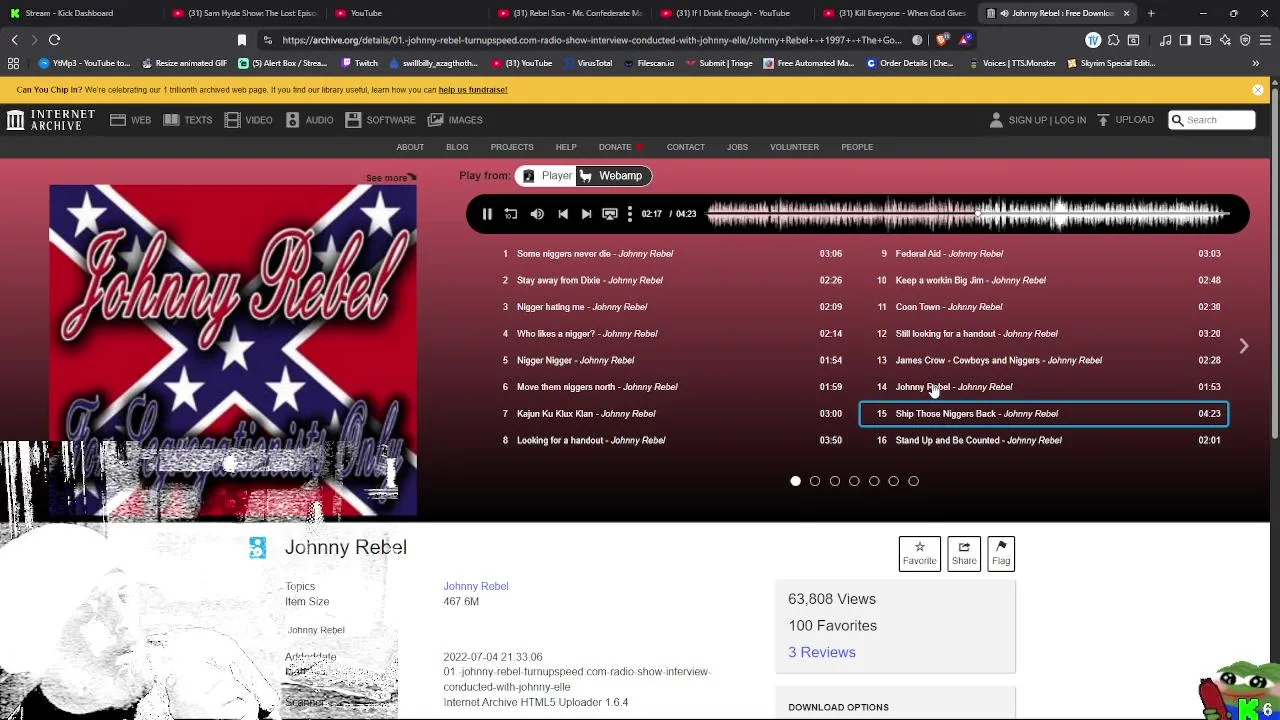Focus the archive Search field
The image size is (1280, 720).
coord(1212,120)
